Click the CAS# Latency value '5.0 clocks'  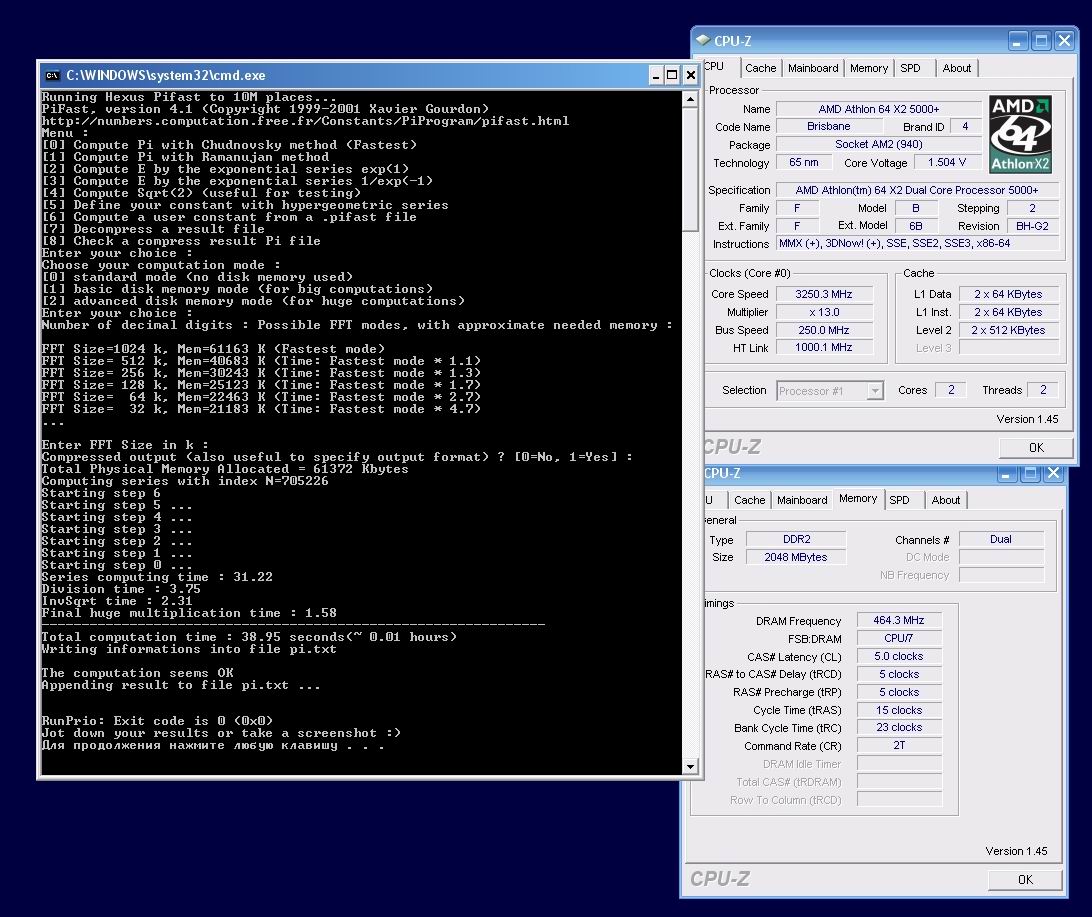(898, 657)
